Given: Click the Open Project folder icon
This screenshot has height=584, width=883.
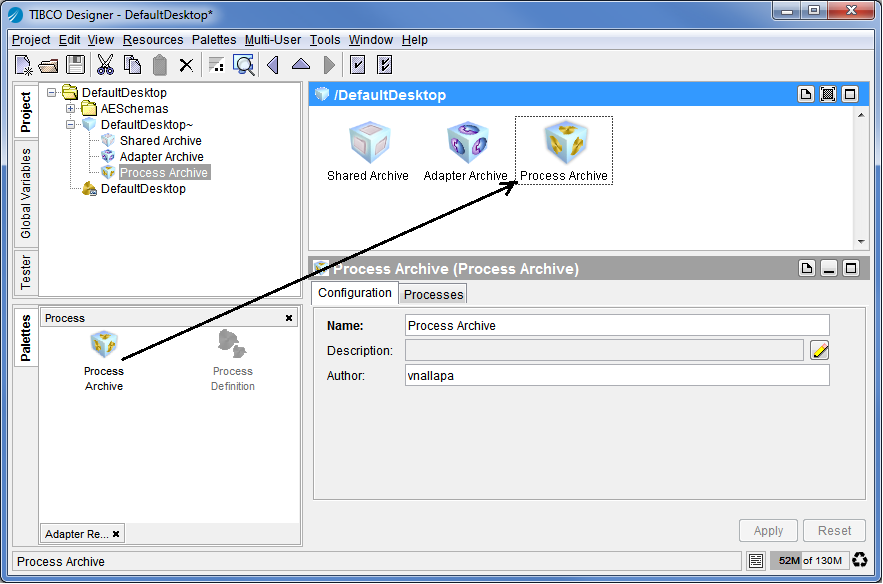Looking at the screenshot, I should pos(48,66).
